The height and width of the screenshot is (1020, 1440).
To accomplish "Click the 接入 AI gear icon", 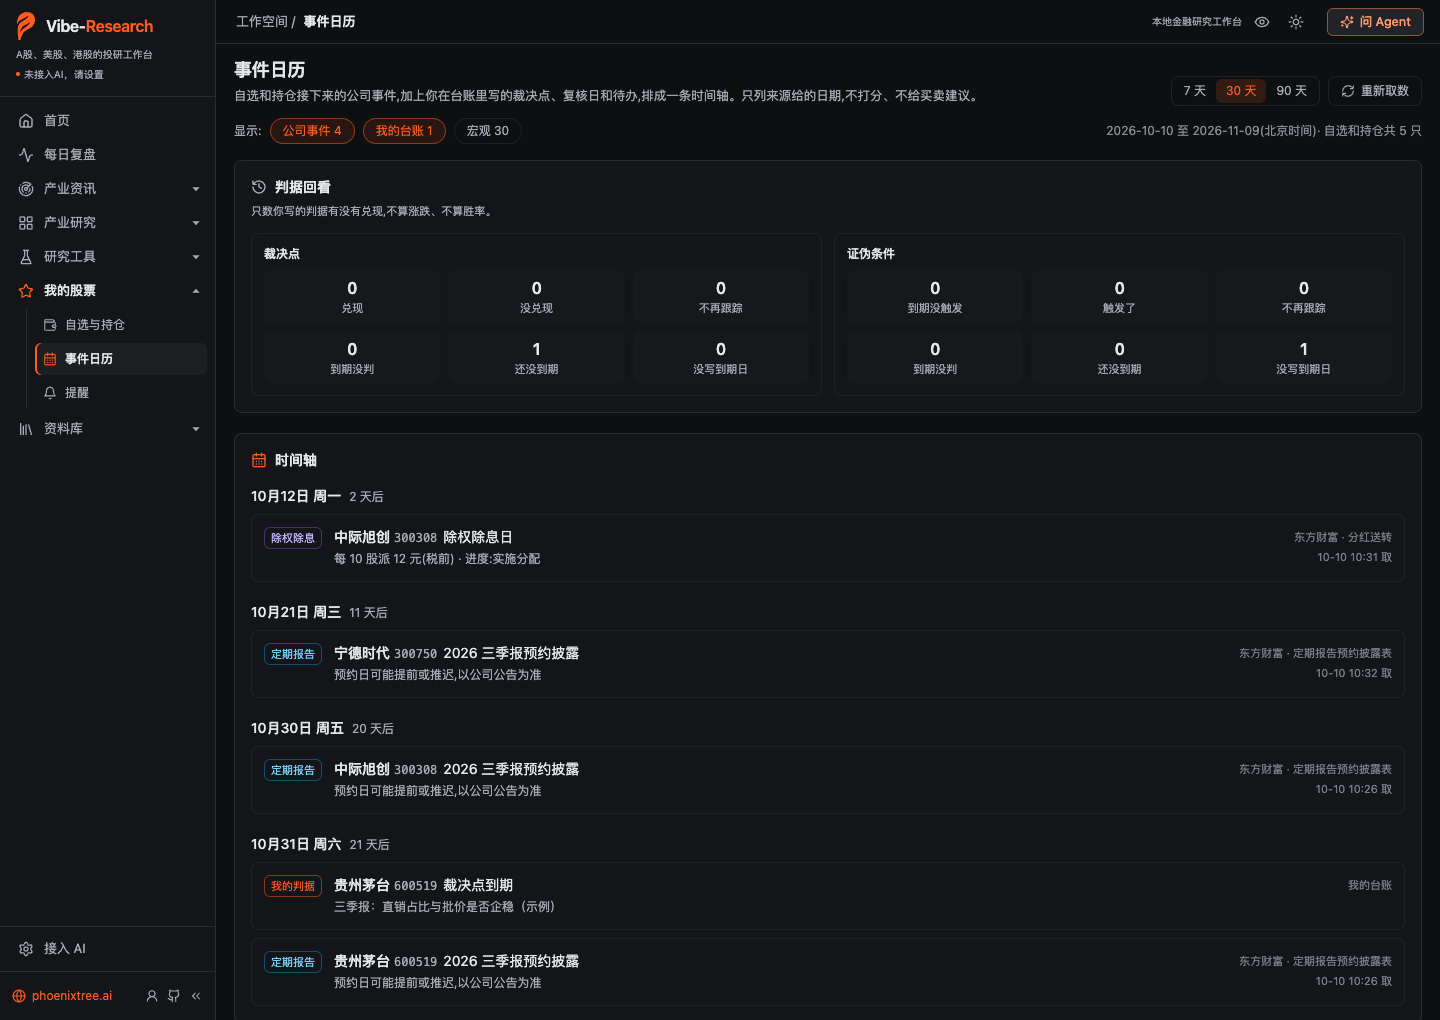I will point(26,949).
